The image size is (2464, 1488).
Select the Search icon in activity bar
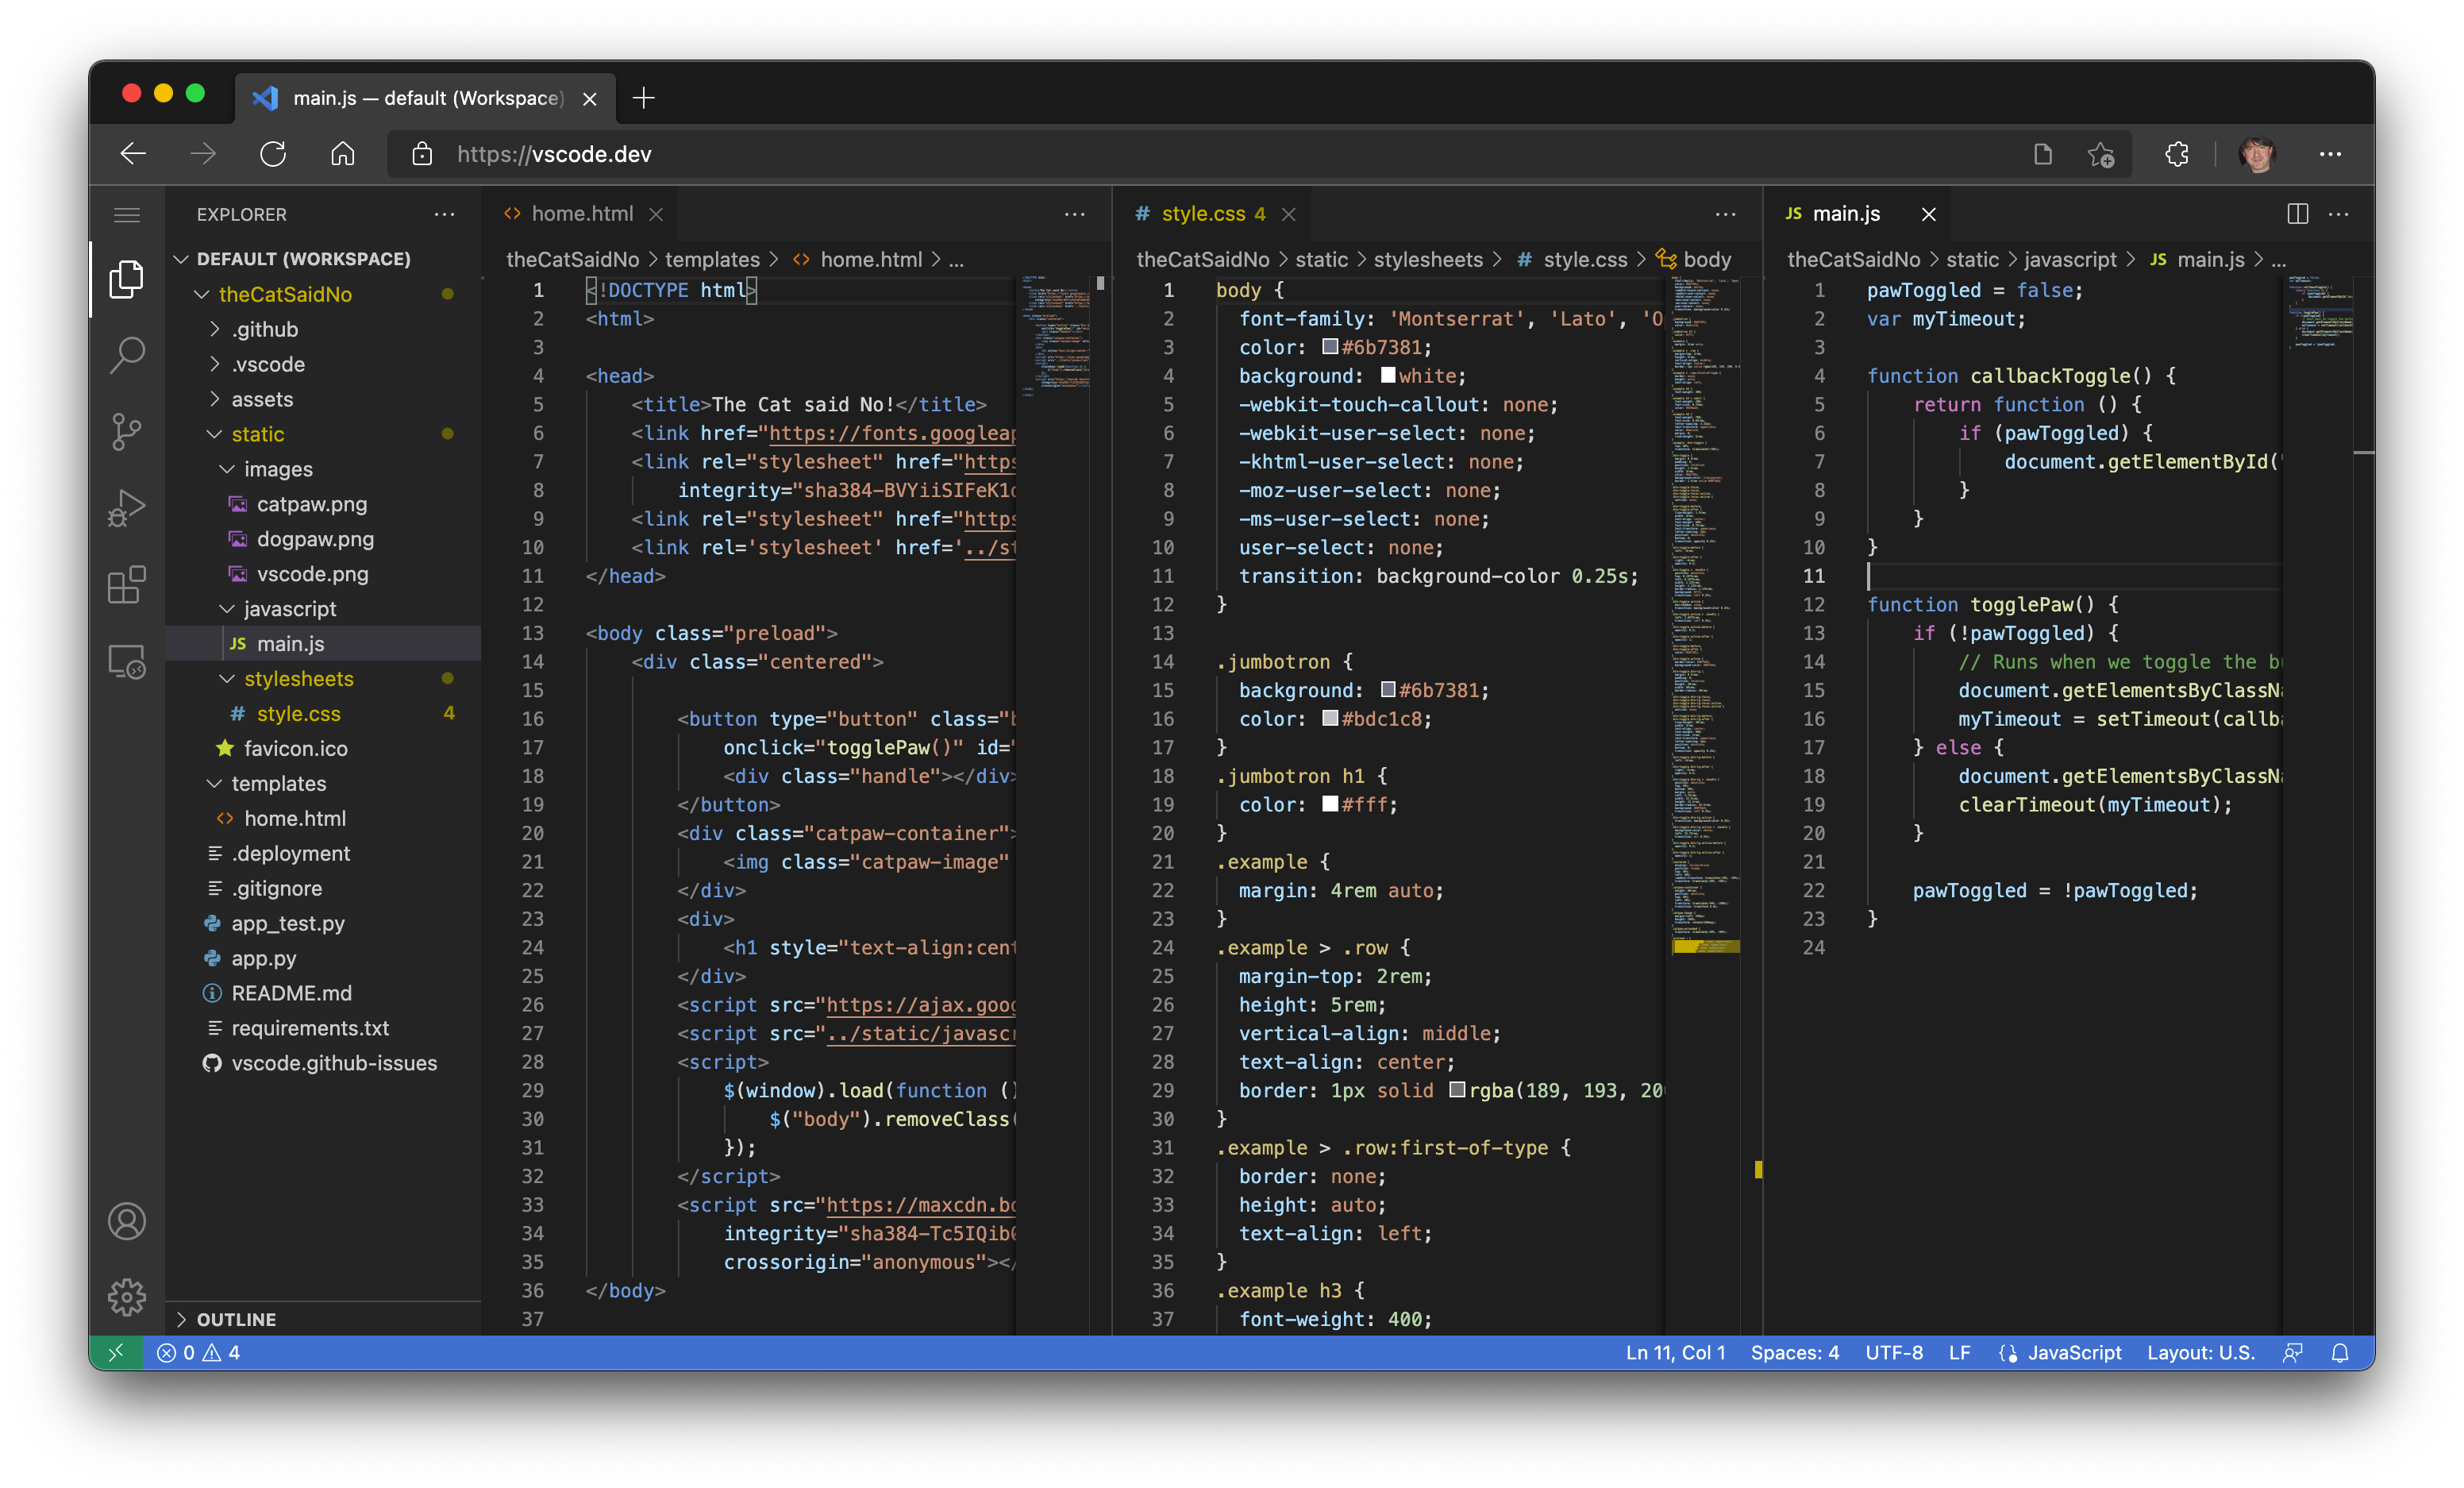[125, 354]
